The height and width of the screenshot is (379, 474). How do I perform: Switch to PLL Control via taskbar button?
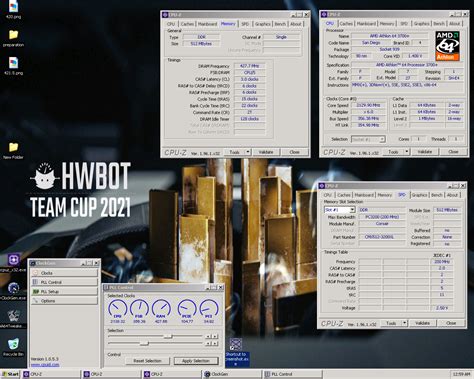tap(292, 374)
